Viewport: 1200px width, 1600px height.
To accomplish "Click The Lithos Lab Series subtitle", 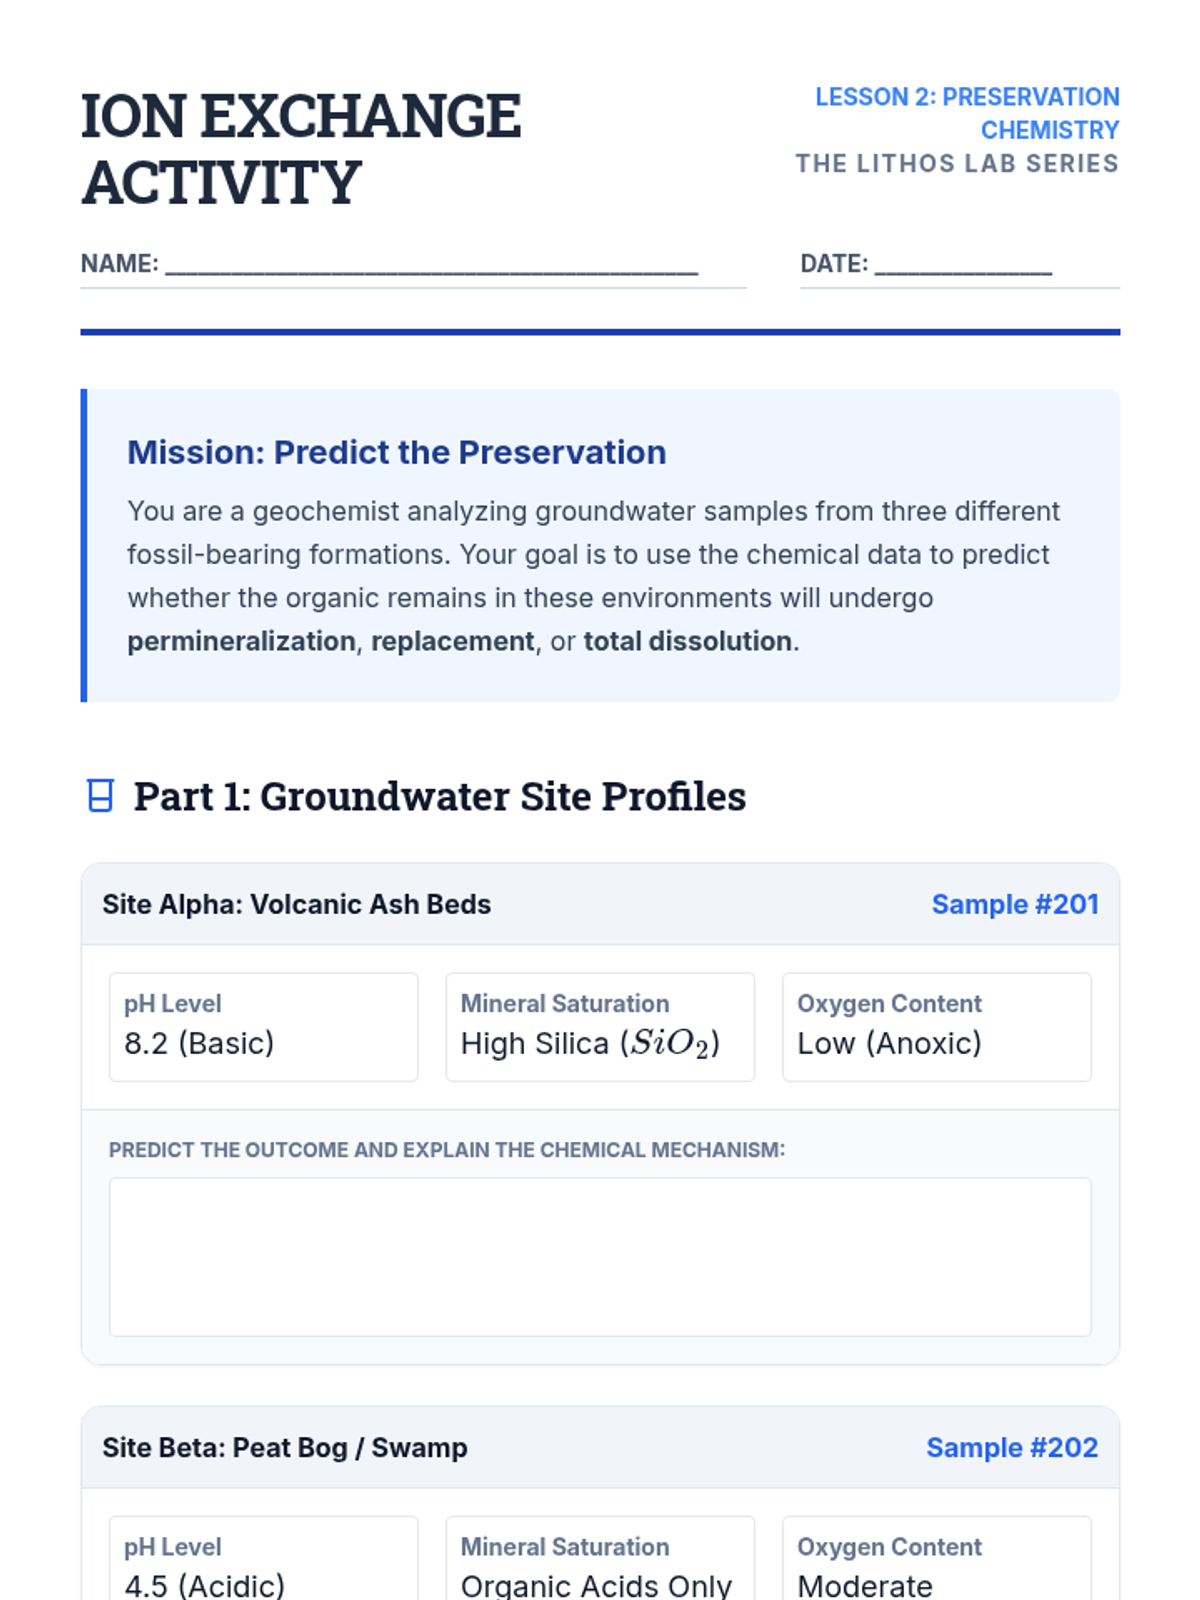I will [957, 163].
